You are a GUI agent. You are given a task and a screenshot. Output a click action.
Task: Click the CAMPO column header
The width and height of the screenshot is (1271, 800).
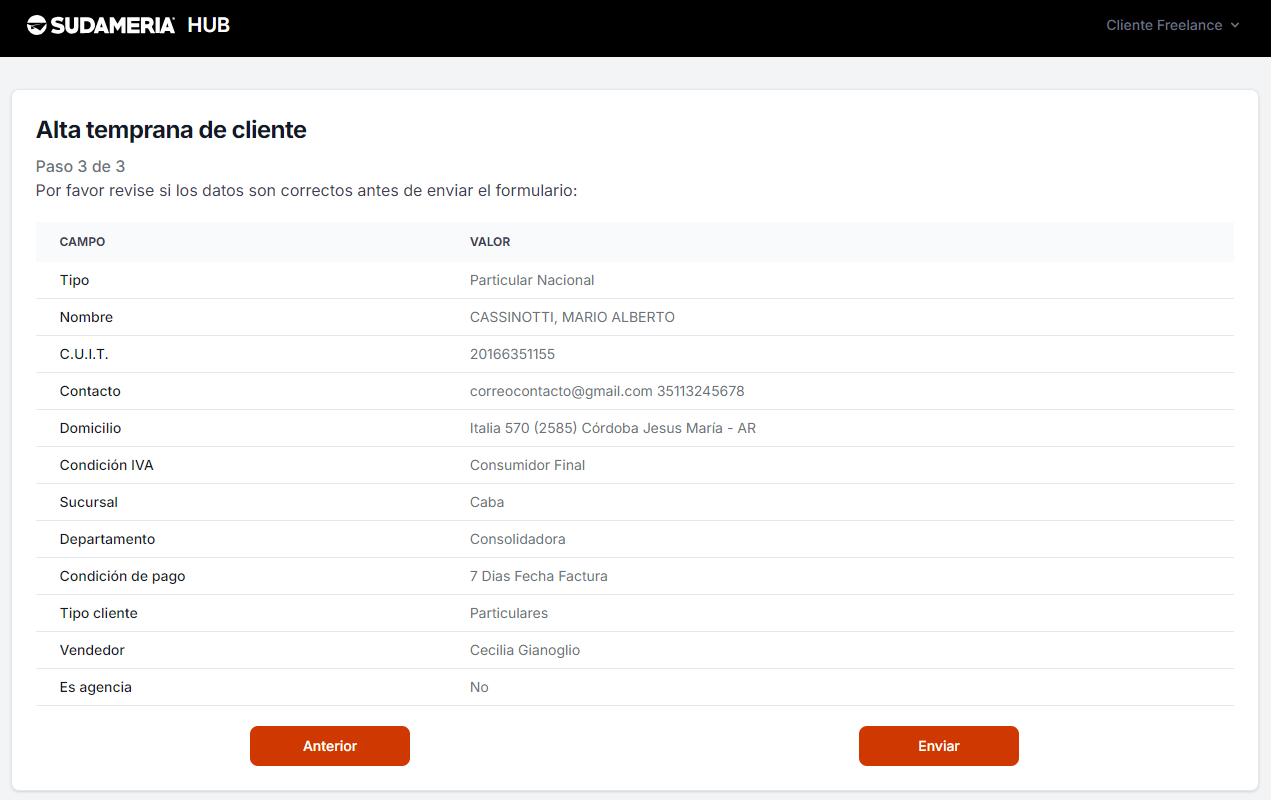point(82,242)
